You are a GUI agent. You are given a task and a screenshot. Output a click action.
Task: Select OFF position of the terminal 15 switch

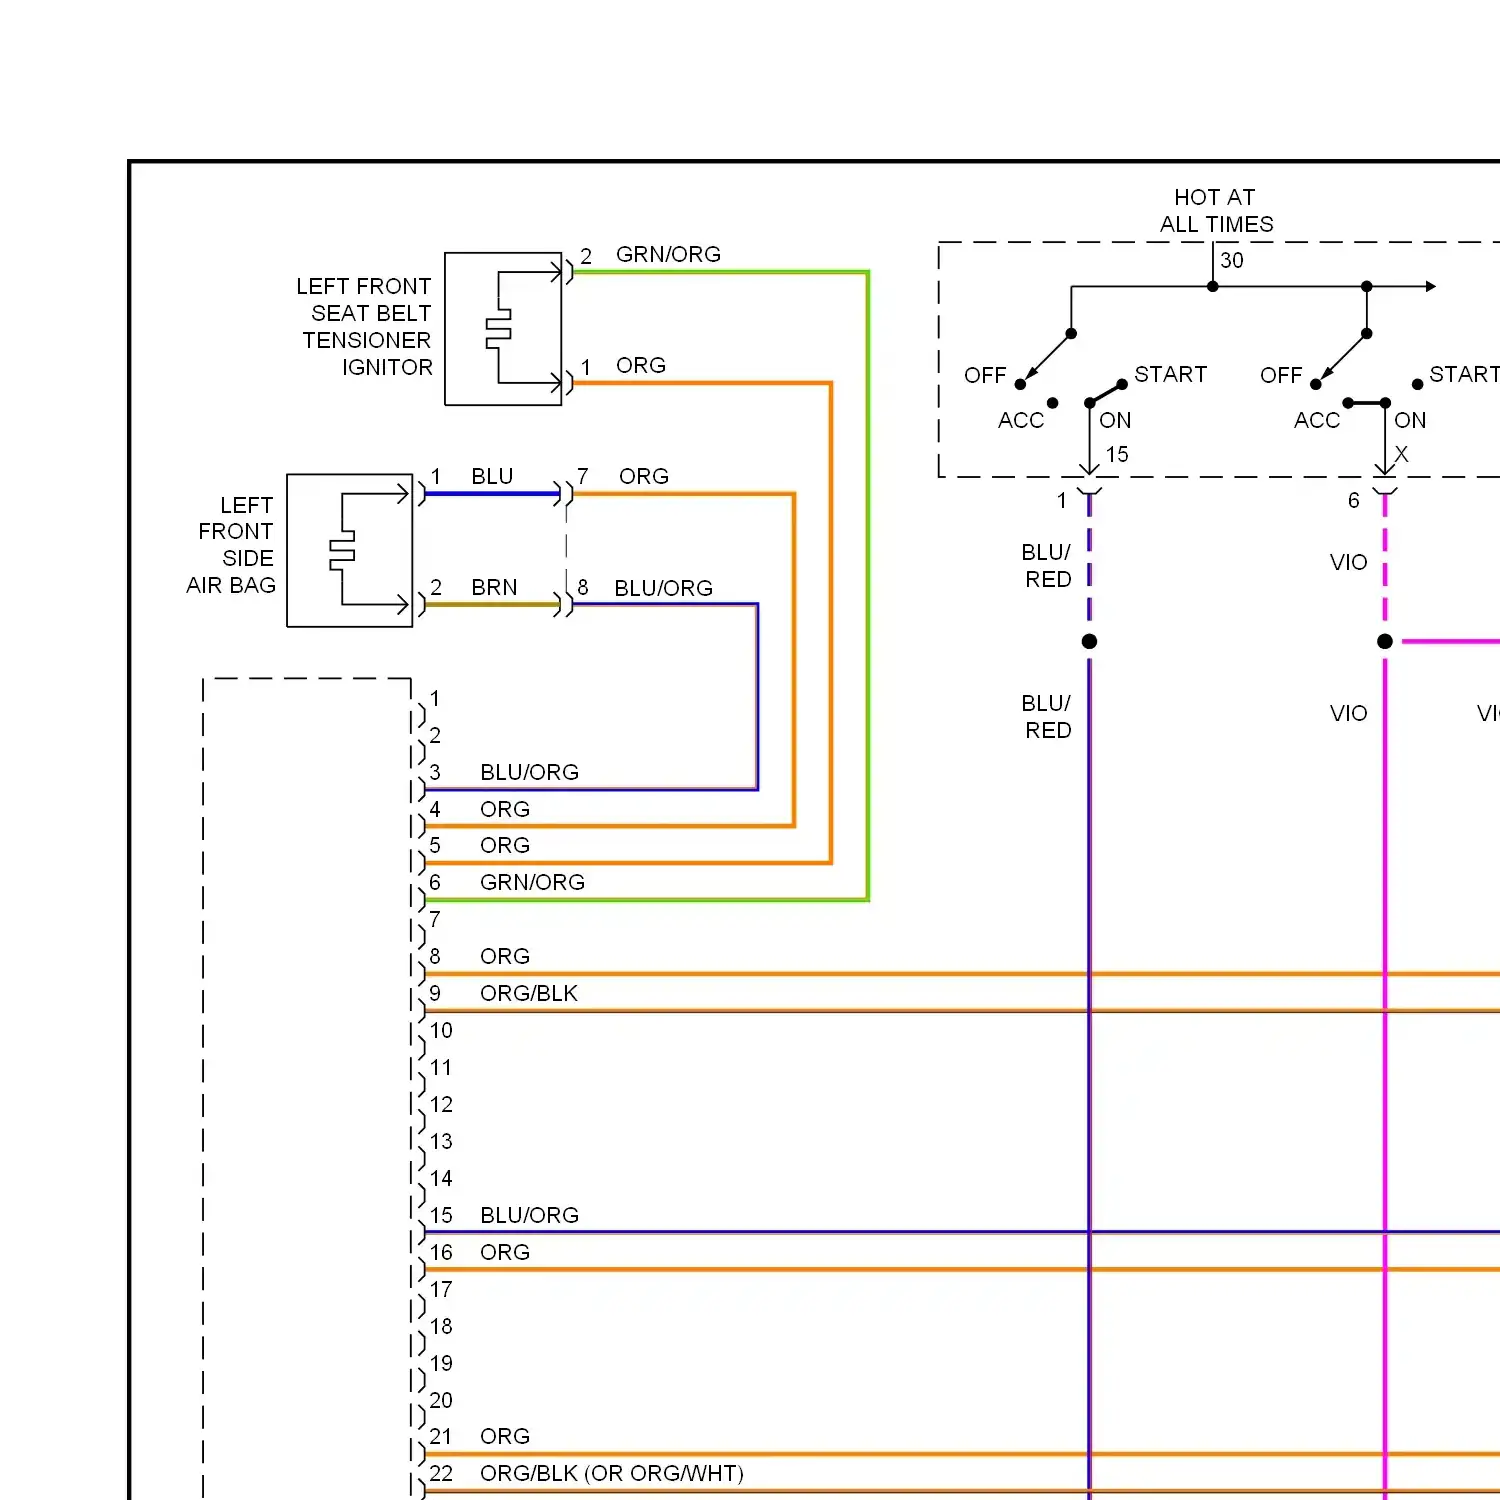(x=985, y=376)
